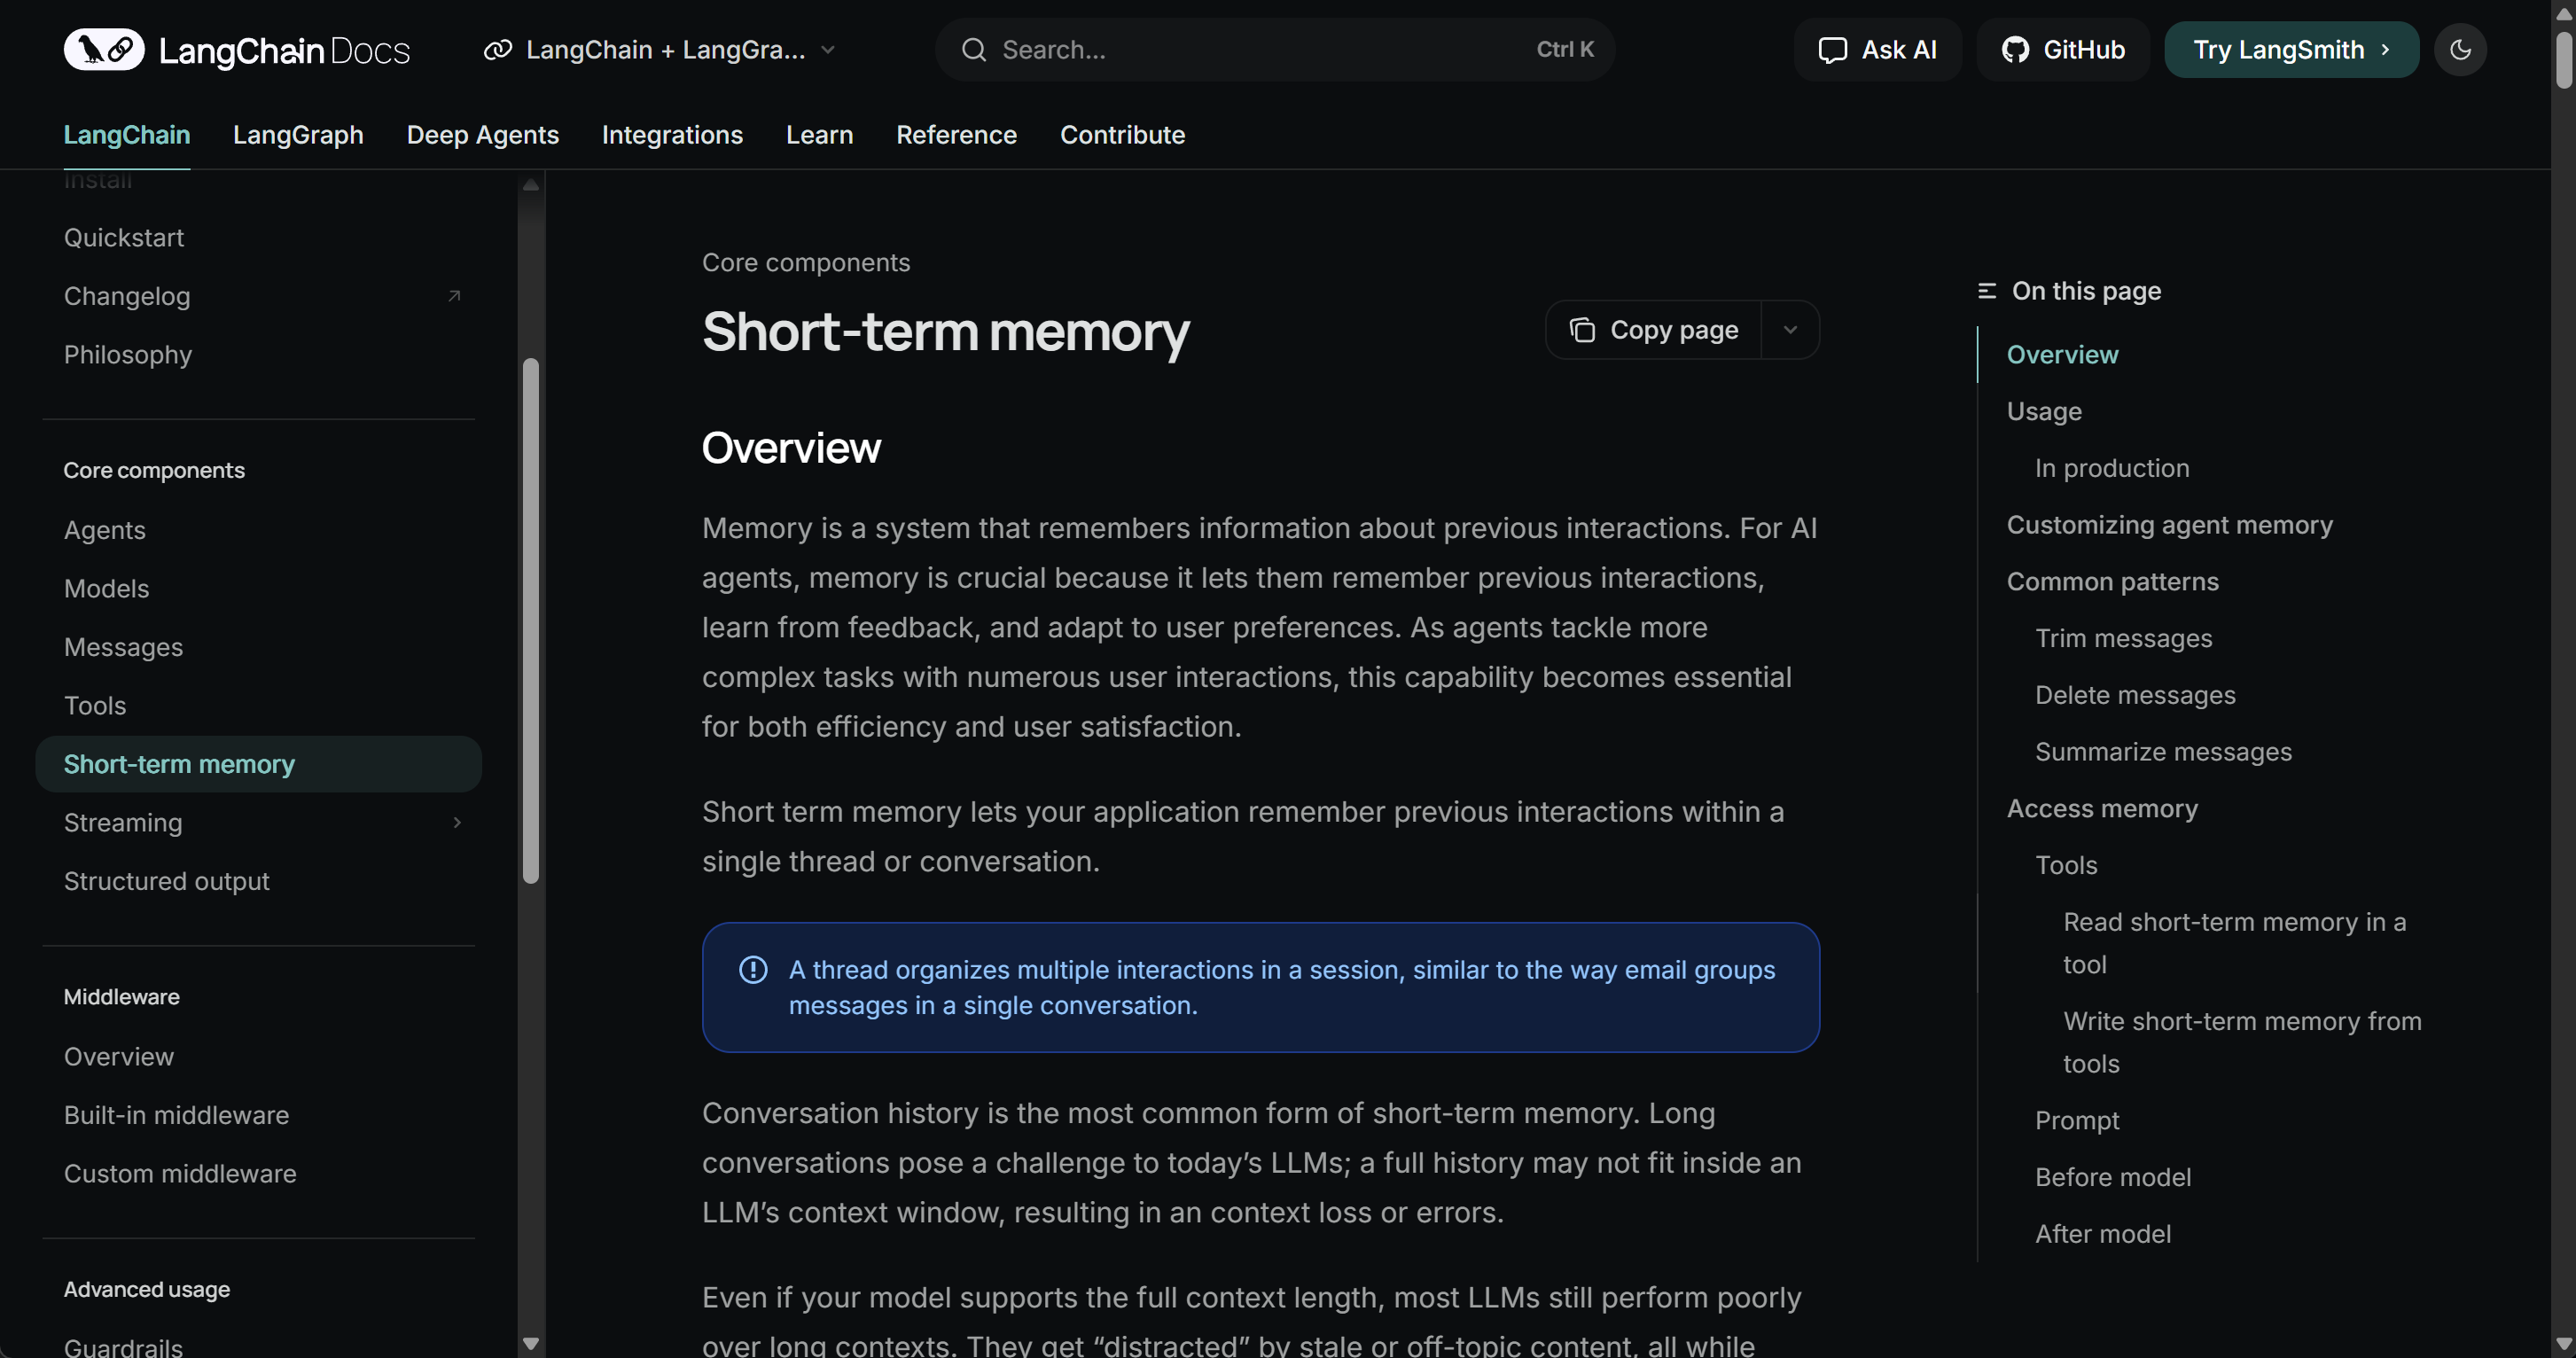
Task: Click the page scrollbar thumb at right edge
Action: (2563, 60)
